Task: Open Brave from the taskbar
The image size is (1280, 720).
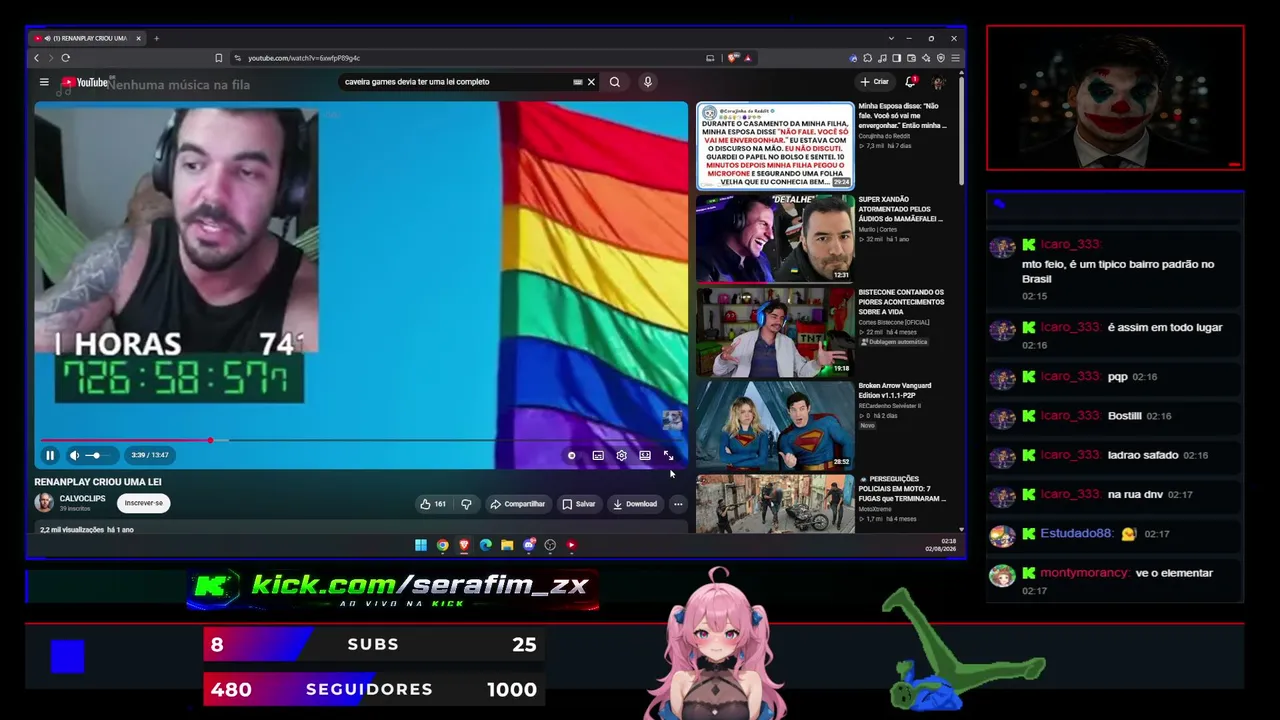Action: [464, 545]
